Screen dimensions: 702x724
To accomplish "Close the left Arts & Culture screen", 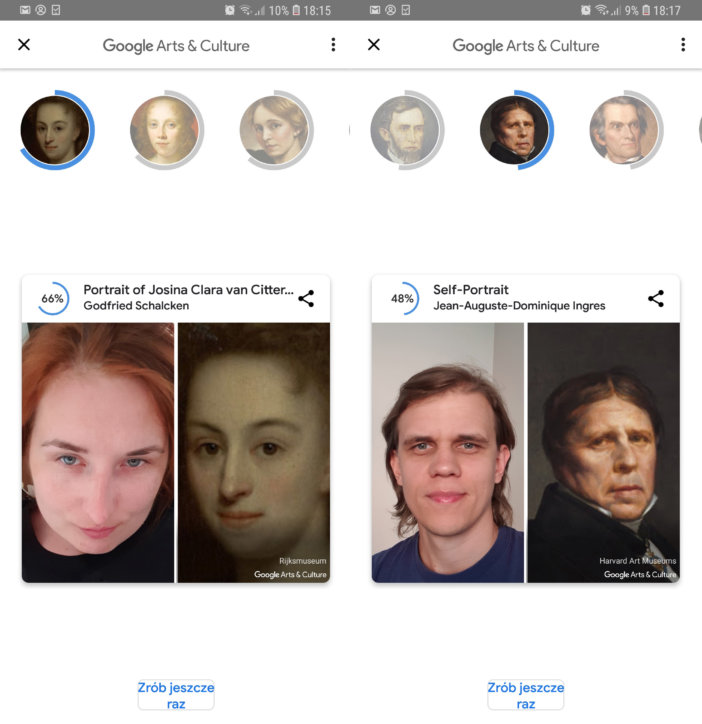I will tap(24, 45).
